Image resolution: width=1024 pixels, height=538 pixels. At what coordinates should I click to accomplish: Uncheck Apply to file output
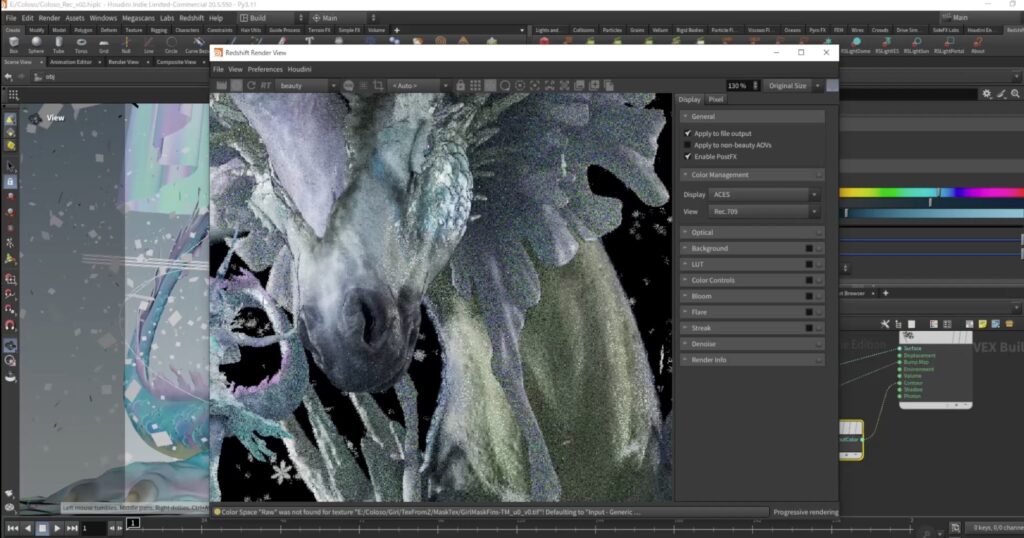(x=687, y=133)
